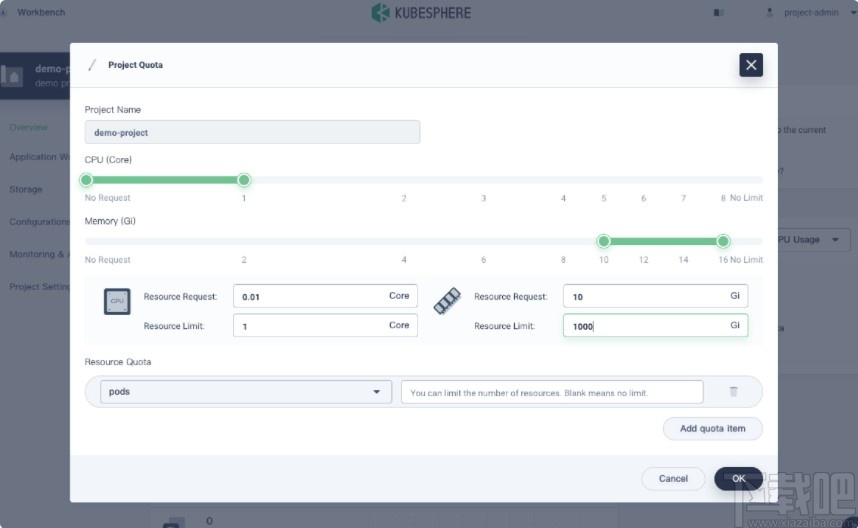Image resolution: width=858 pixels, height=528 pixels.
Task: Confirm the quota with OK button
Action: 738,479
